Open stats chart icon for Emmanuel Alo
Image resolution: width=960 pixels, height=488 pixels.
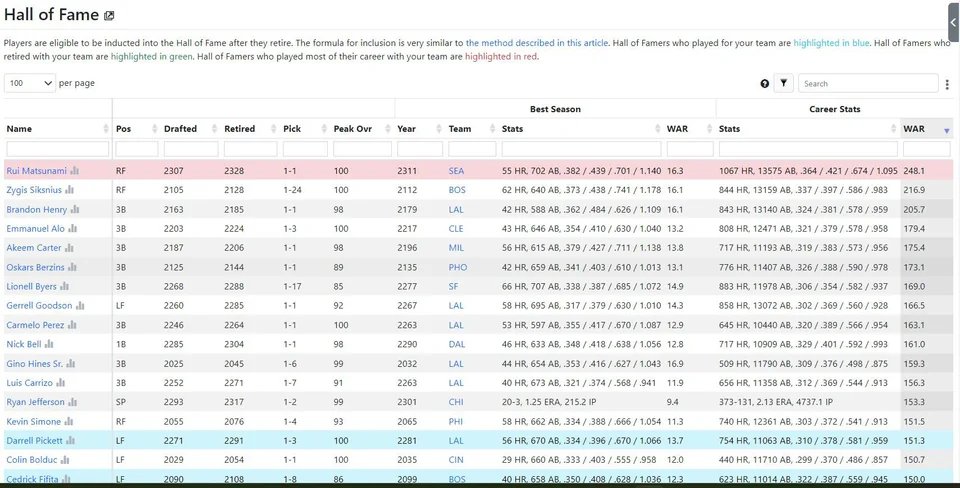(72, 228)
